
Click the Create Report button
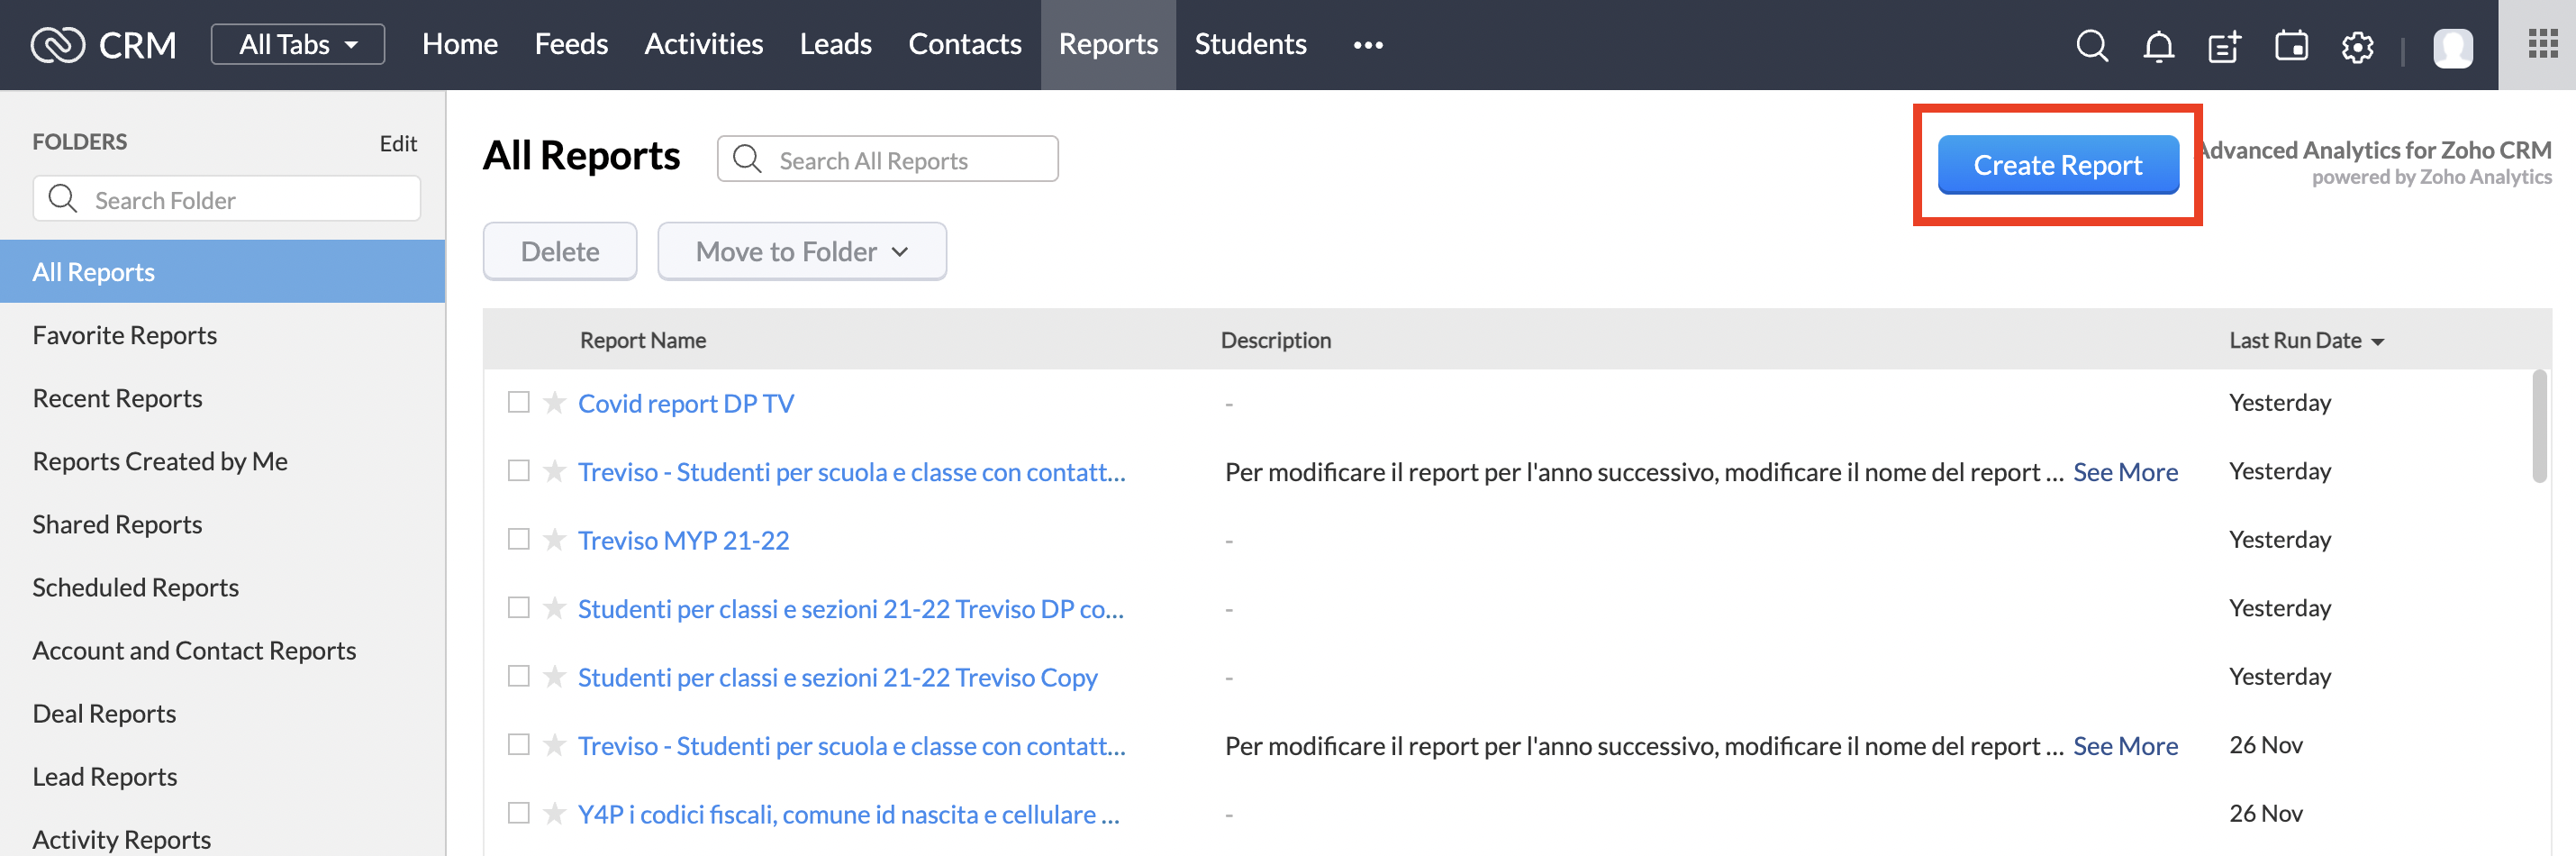[2057, 165]
